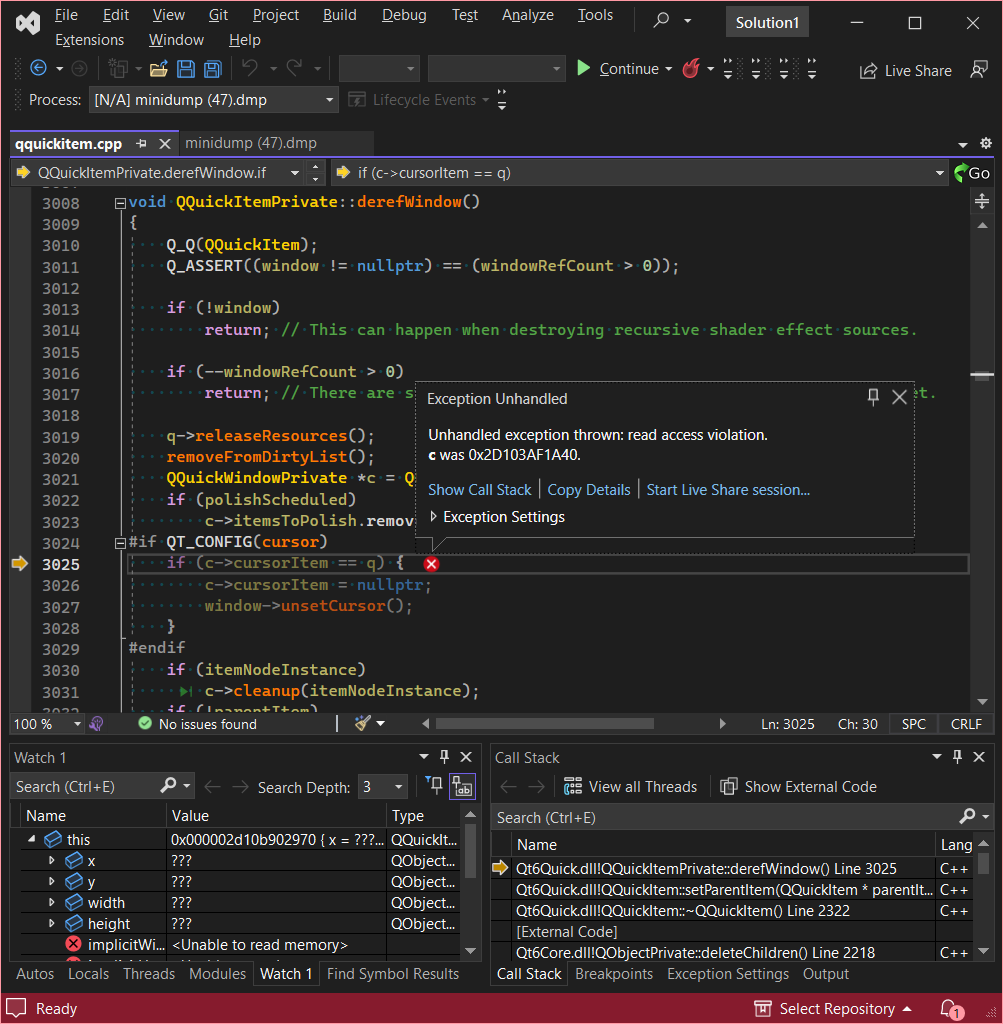
Task: Click the code editor vertical scrollbar
Action: click(982, 464)
